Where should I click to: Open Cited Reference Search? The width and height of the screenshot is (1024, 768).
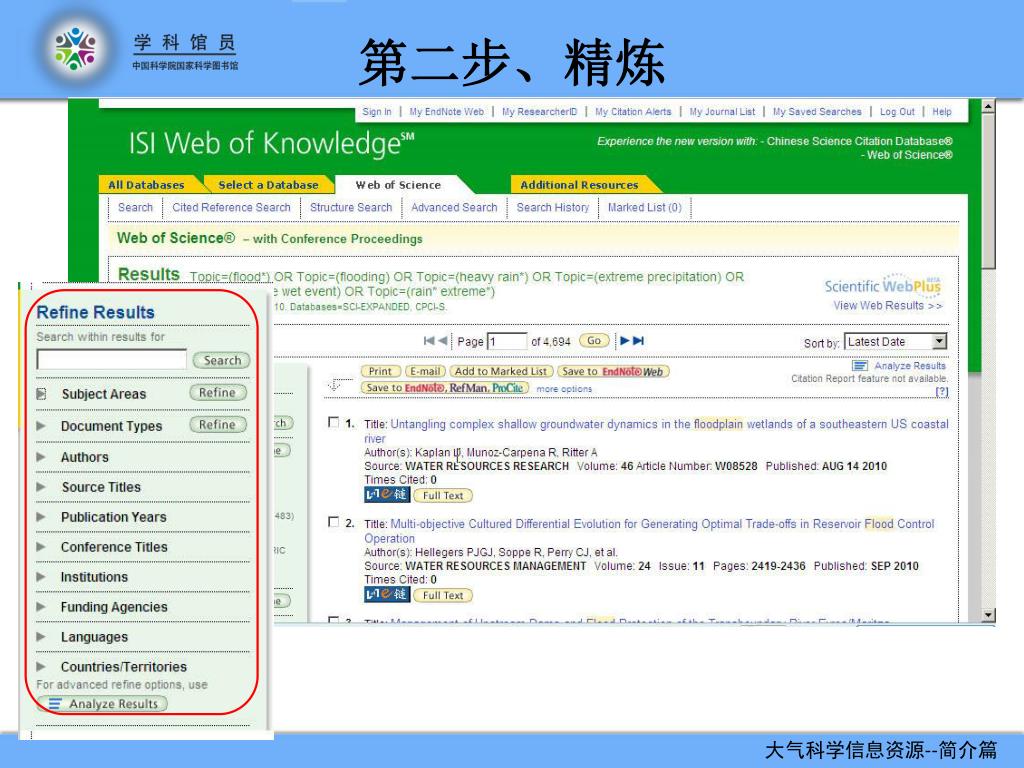tap(231, 207)
